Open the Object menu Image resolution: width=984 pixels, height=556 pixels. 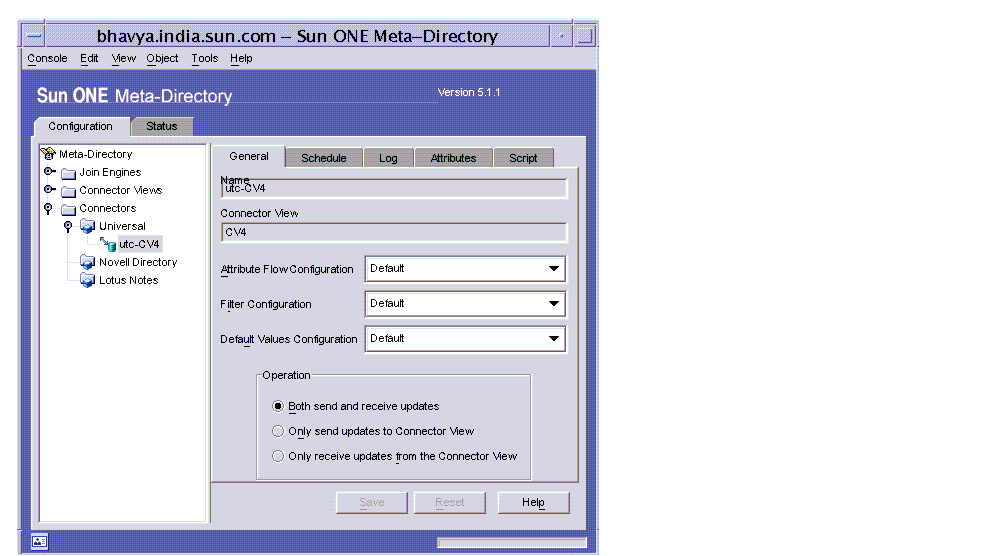pyautogui.click(x=163, y=58)
